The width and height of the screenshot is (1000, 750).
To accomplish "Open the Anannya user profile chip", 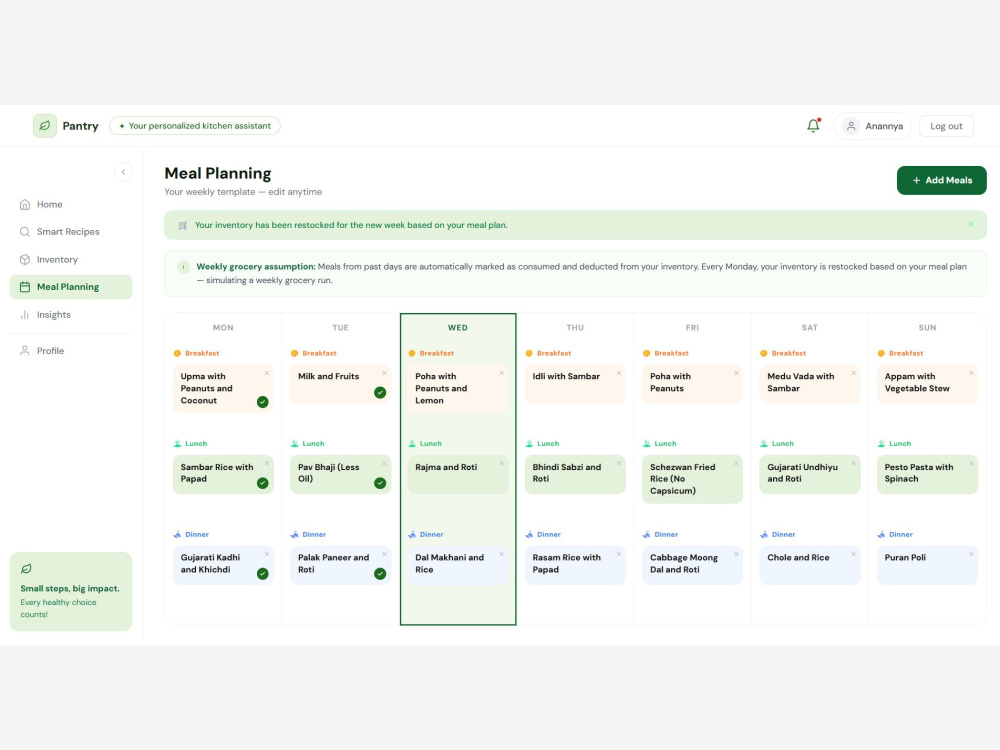I will (x=872, y=126).
